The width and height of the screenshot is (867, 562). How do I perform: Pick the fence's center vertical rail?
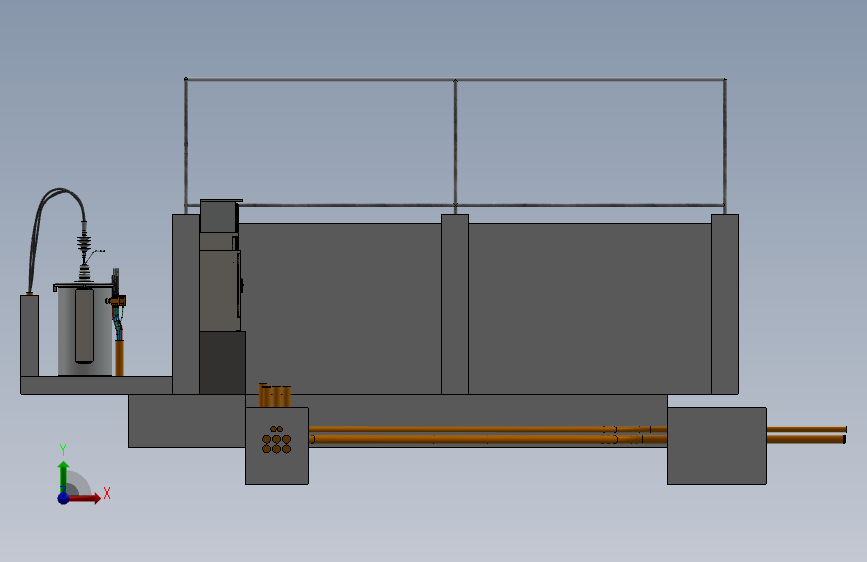(456, 147)
